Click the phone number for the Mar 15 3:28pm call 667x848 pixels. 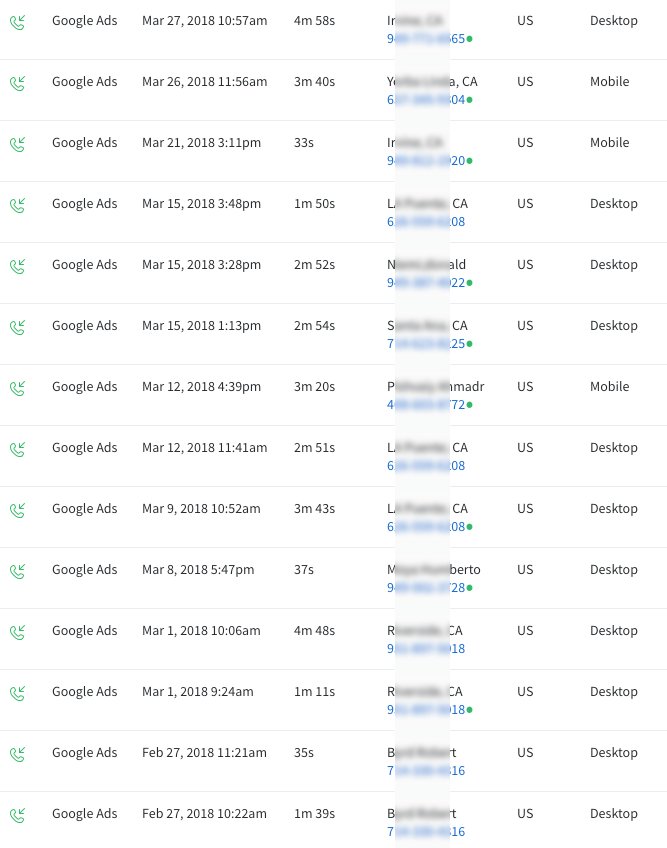click(426, 283)
